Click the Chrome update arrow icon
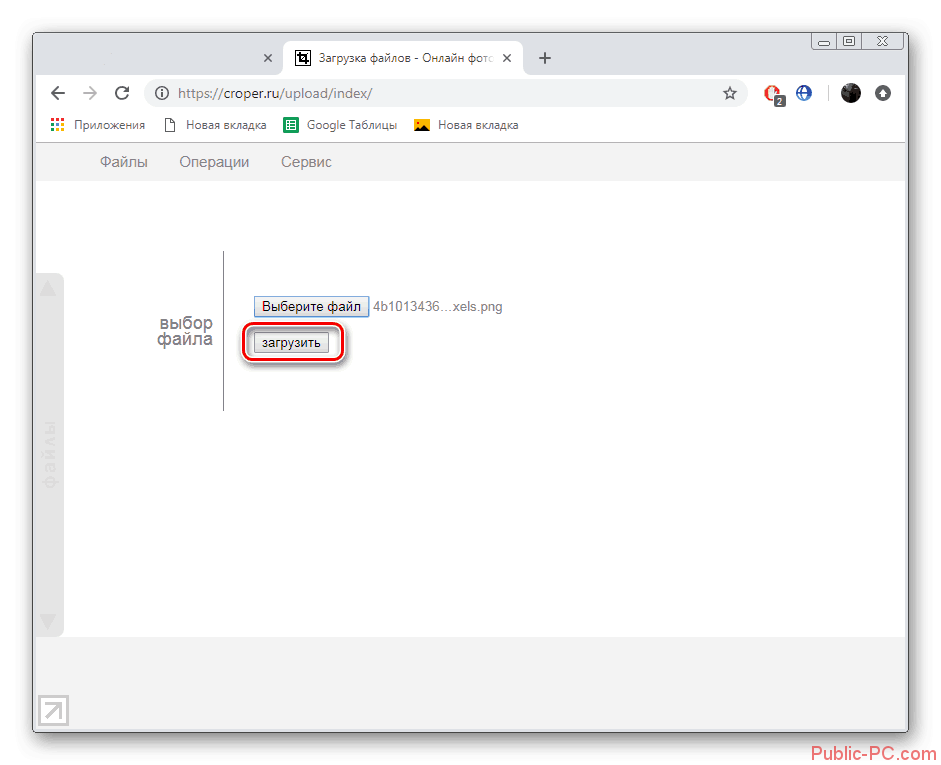Viewport: 941px width, 765px height. coord(882,93)
